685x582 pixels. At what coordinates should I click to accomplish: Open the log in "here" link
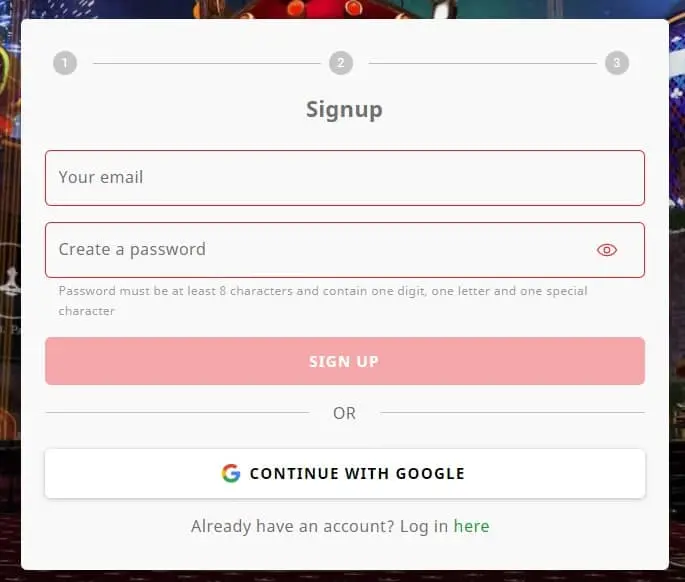click(471, 526)
